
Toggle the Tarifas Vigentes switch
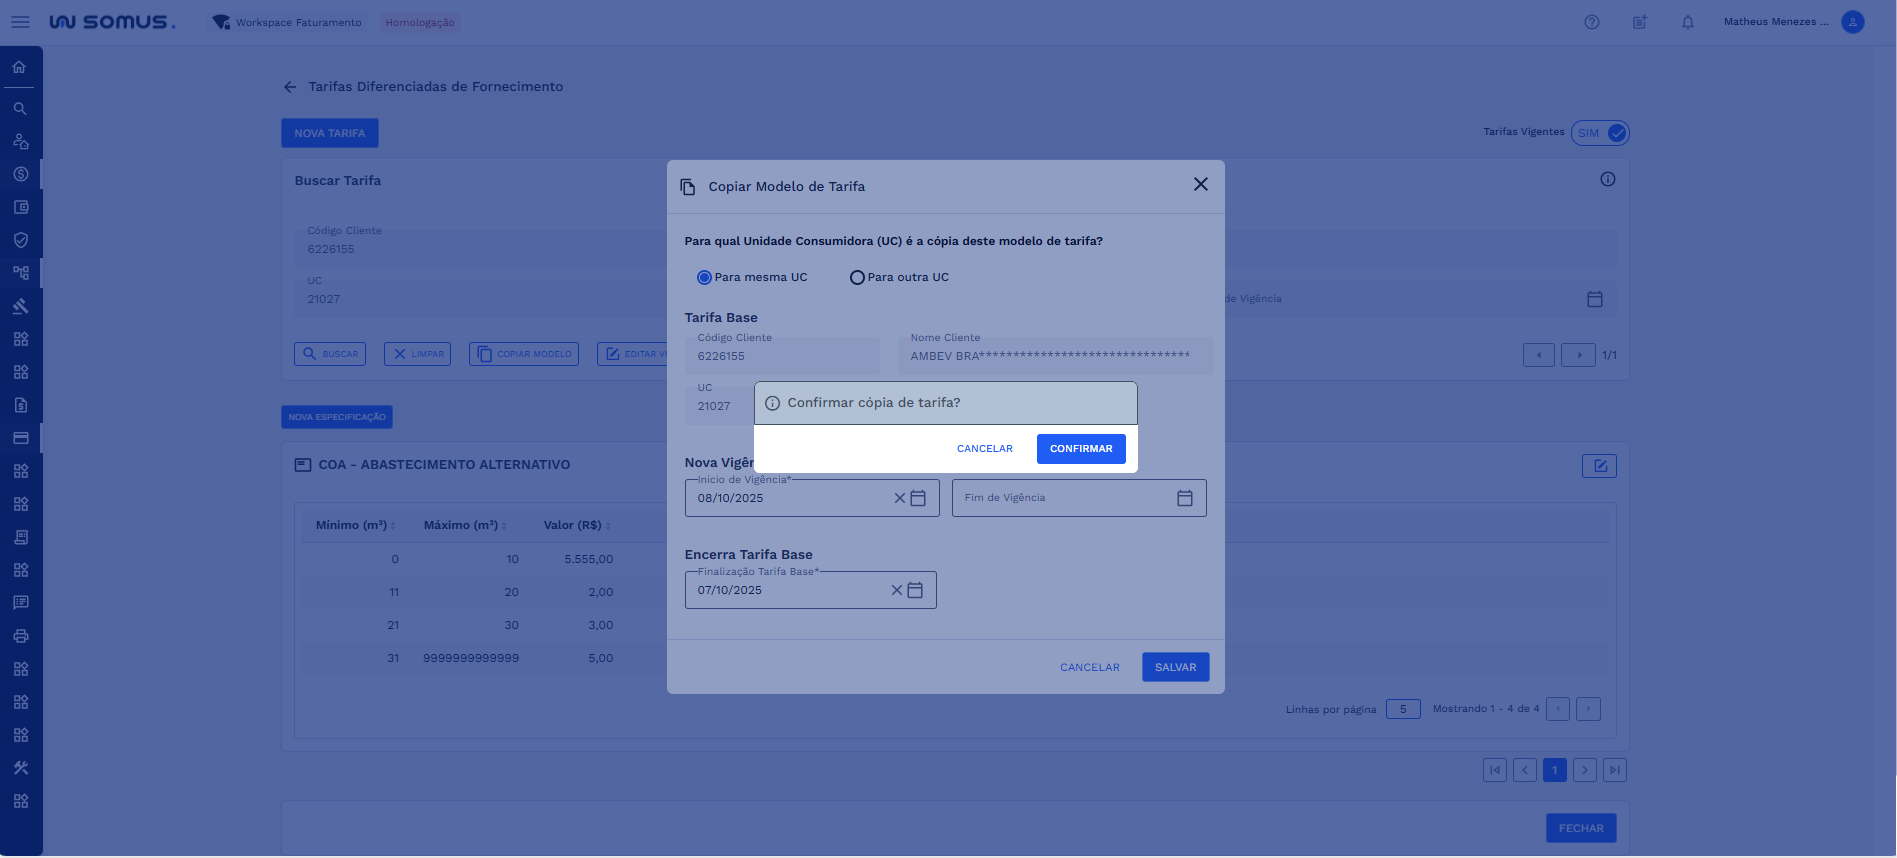coord(1601,133)
